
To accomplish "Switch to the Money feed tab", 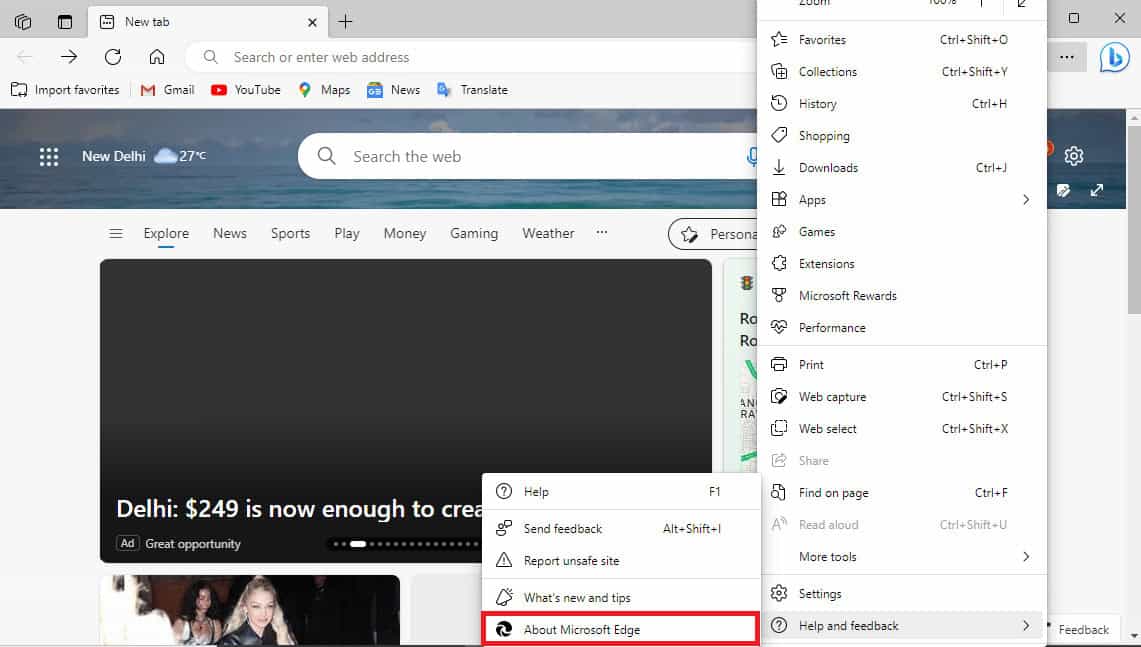I will [405, 234].
